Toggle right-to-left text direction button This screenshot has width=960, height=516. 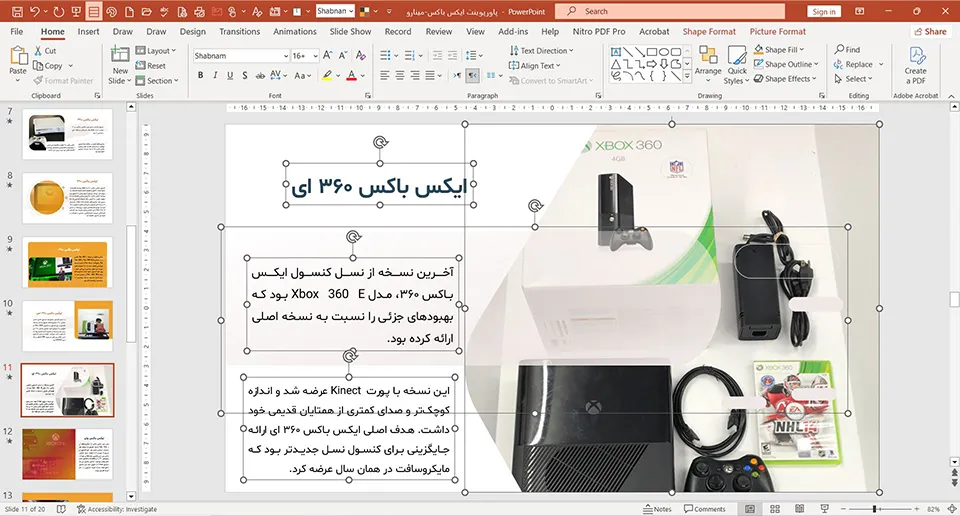pos(473,75)
